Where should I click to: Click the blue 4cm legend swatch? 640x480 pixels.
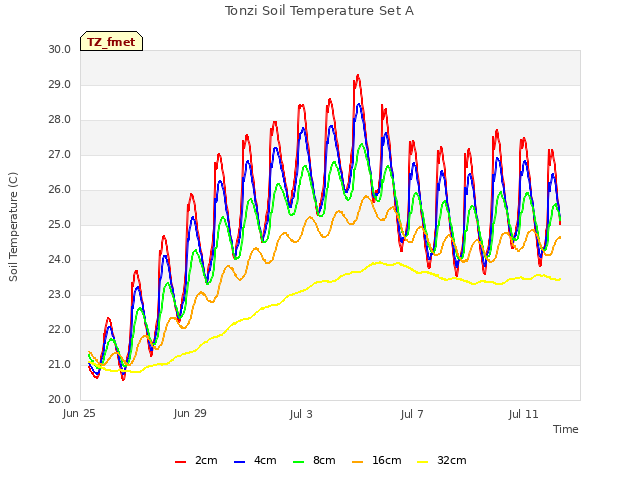click(x=240, y=462)
